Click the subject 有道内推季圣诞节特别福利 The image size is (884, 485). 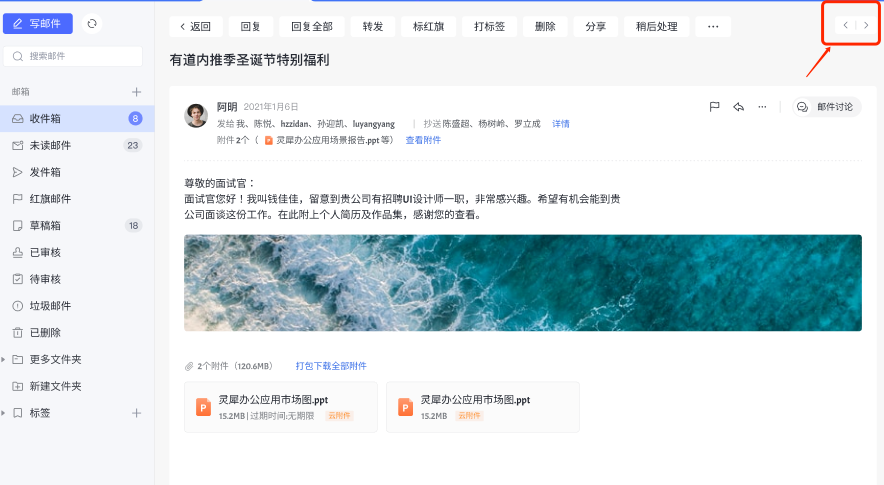click(x=249, y=60)
